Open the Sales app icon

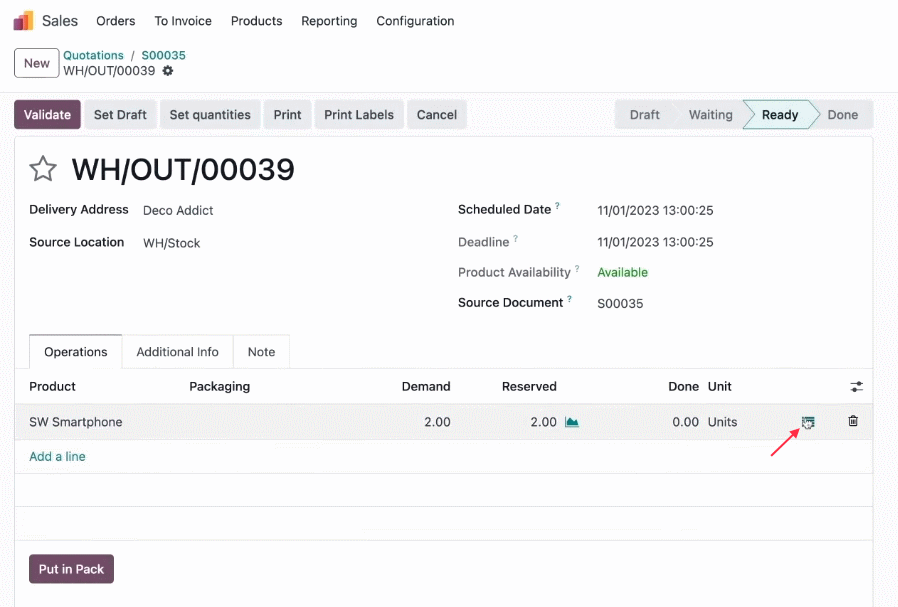click(x=23, y=21)
